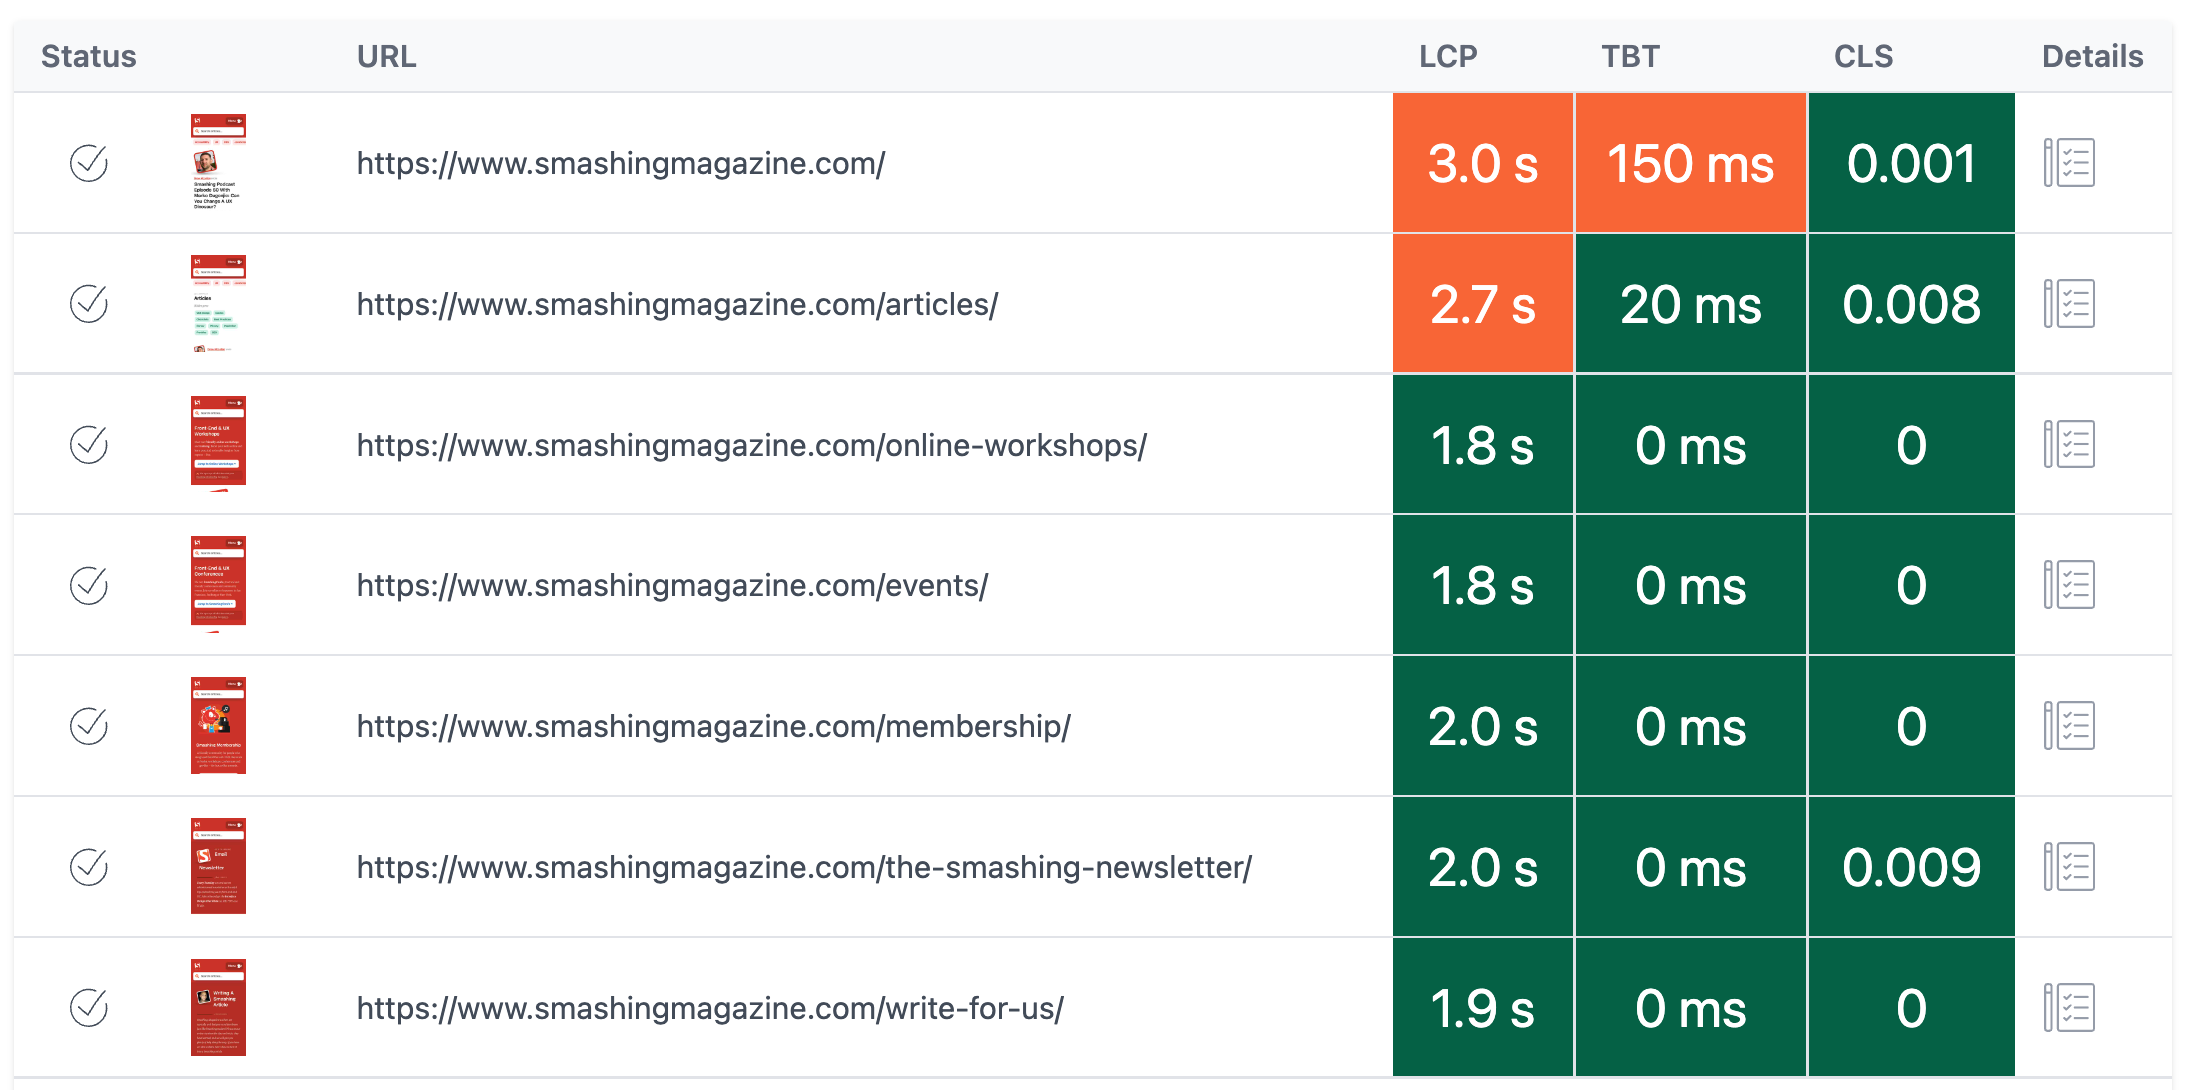
Task: Open details for the /online-workshops/ page
Action: point(2070,444)
